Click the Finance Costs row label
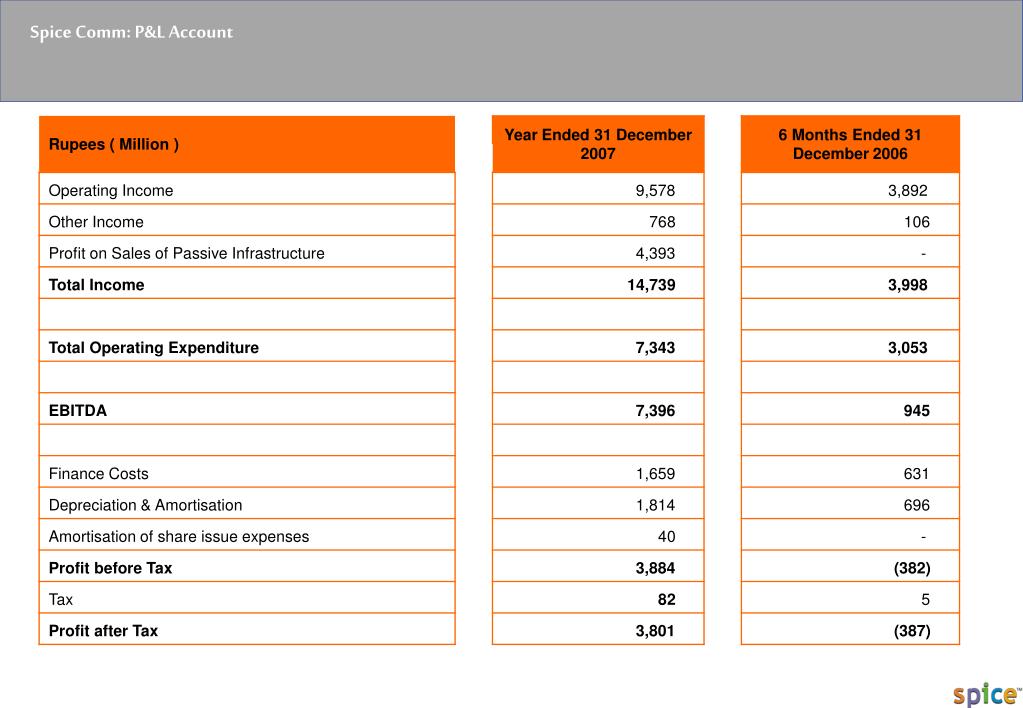The height and width of the screenshot is (708, 1023). point(99,474)
